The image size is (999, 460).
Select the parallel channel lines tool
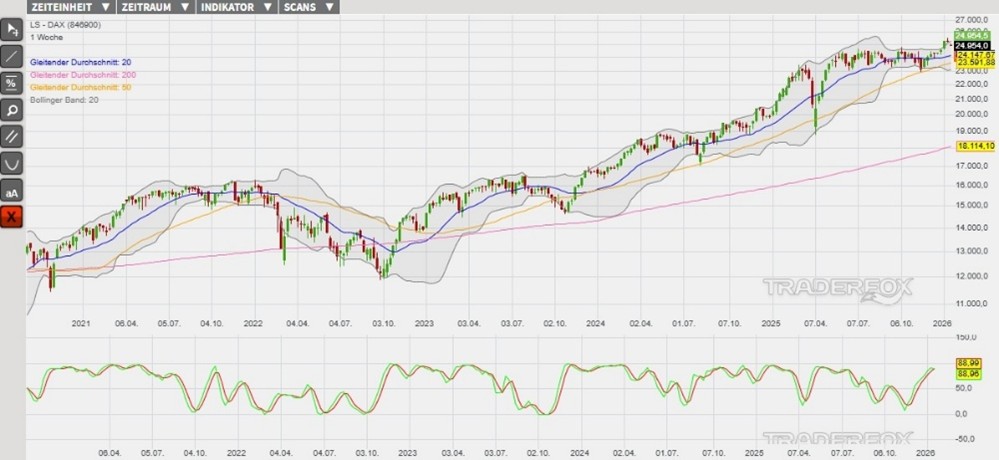(12, 136)
